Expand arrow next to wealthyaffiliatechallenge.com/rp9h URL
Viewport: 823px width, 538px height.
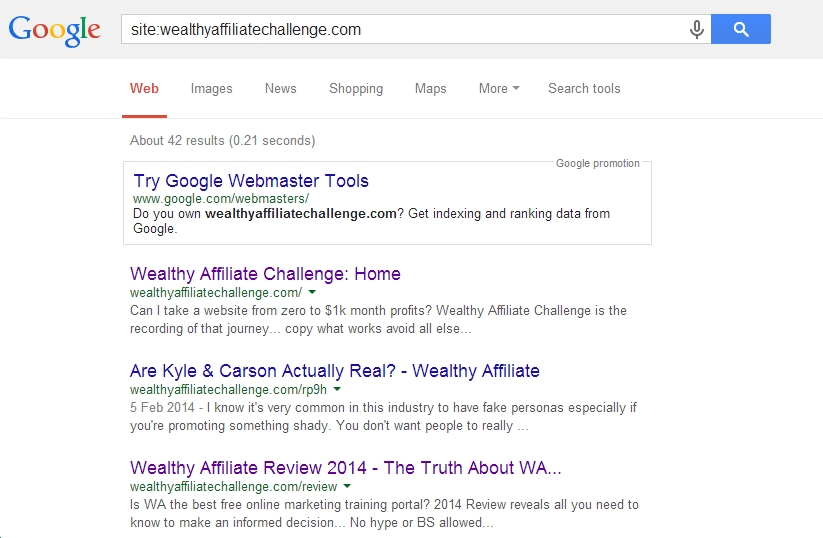click(x=337, y=389)
